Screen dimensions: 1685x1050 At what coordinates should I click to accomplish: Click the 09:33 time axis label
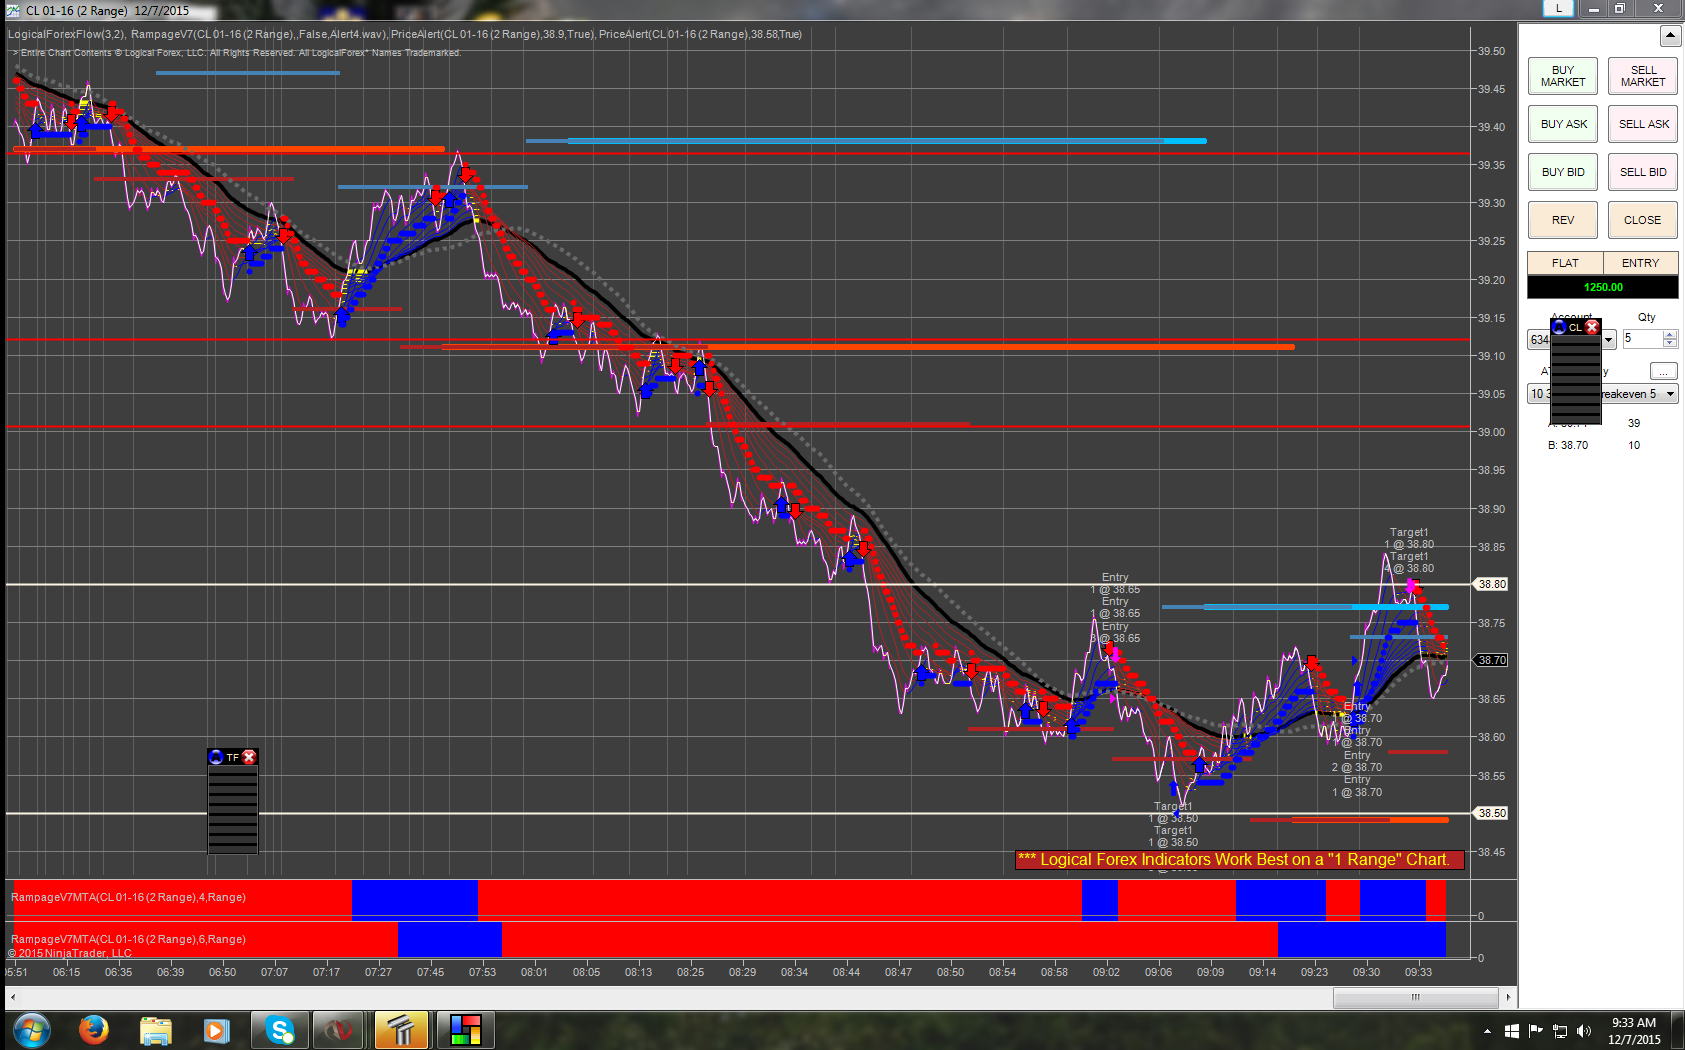(x=1418, y=972)
